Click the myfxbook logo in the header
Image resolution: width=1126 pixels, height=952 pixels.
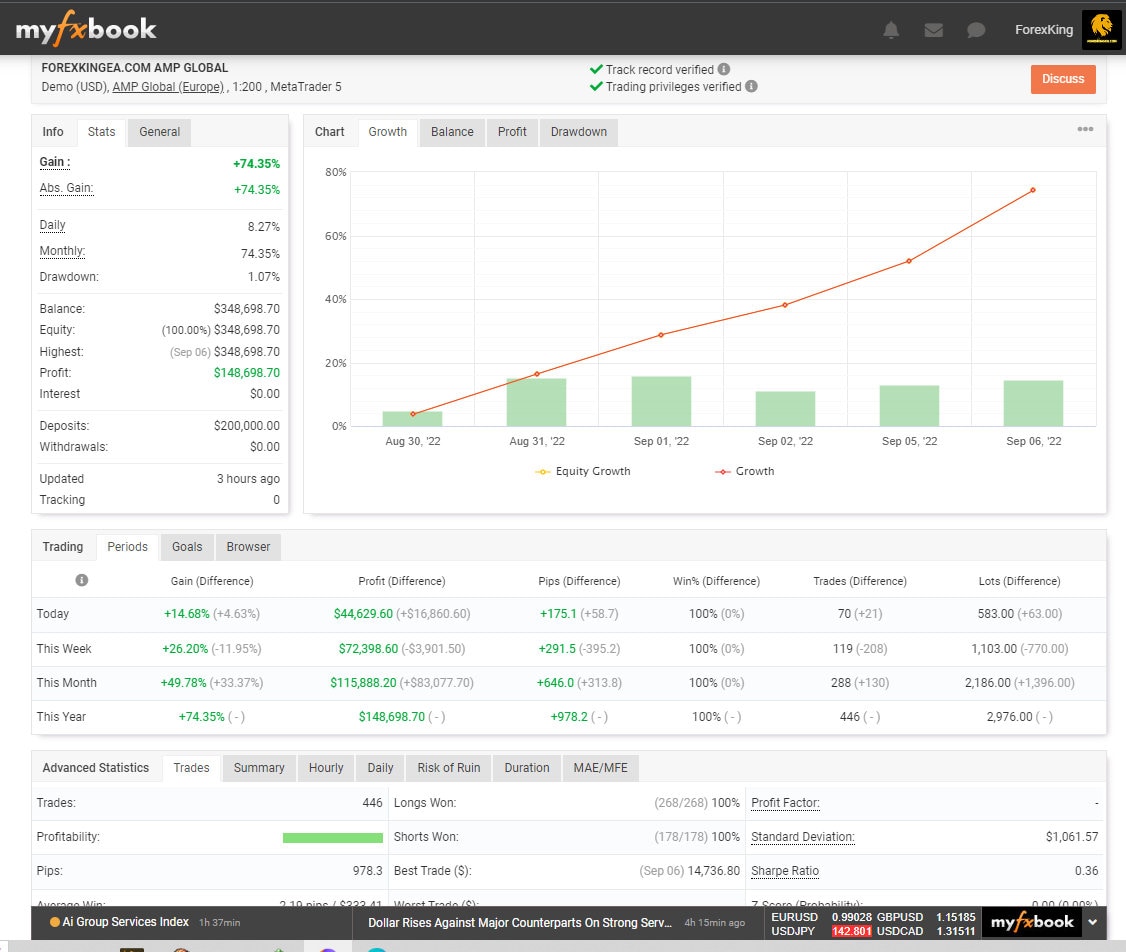click(85, 29)
